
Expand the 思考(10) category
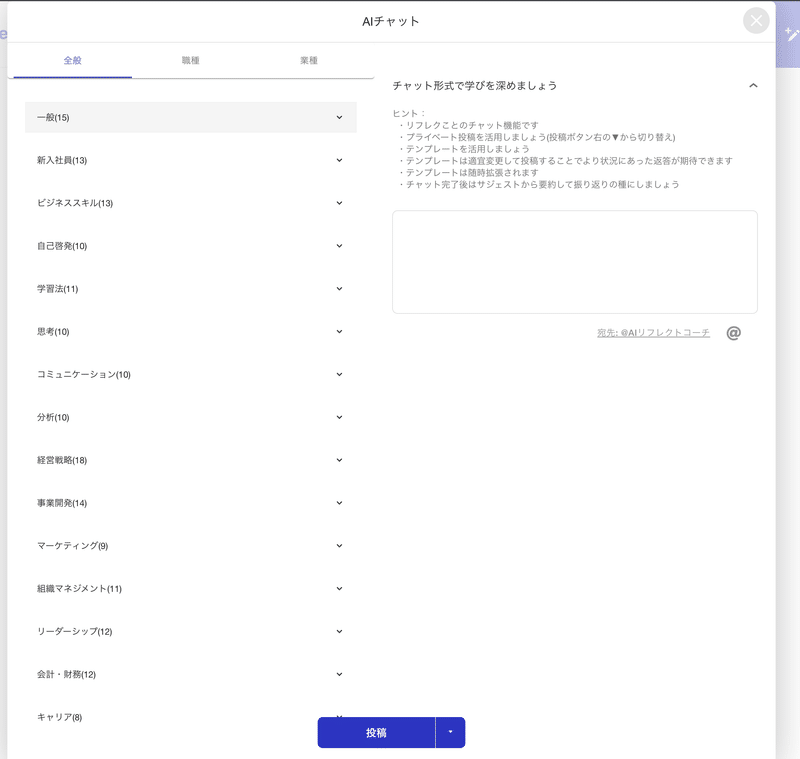[191, 332]
